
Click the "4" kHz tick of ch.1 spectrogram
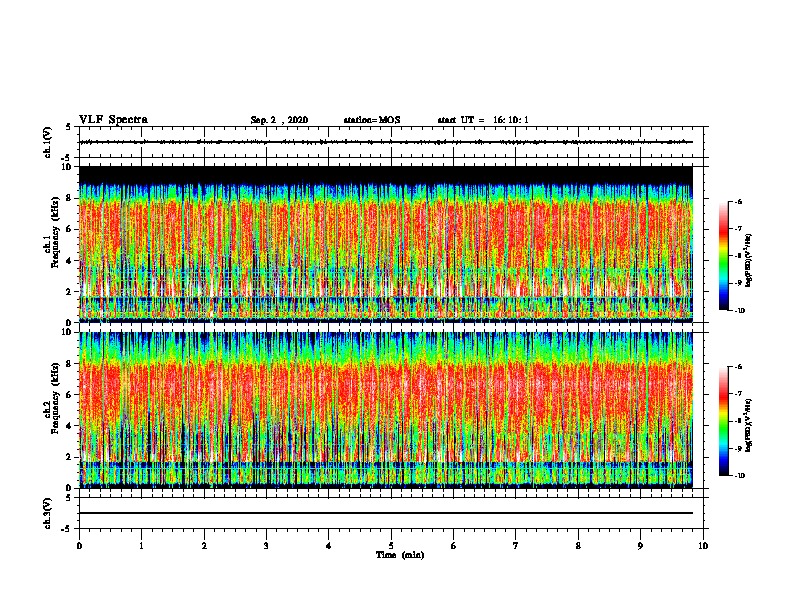pos(70,261)
